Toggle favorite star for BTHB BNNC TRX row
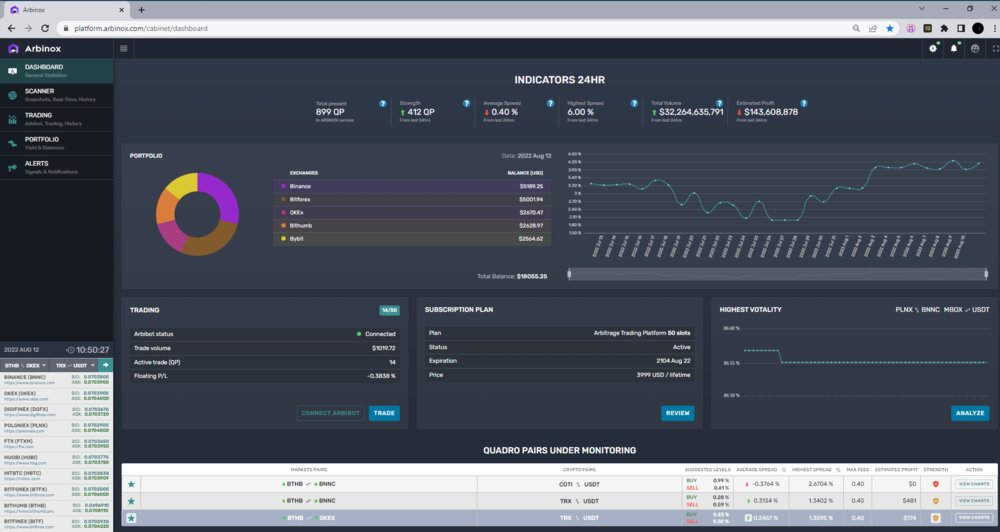The height and width of the screenshot is (532, 1000). click(x=131, y=501)
